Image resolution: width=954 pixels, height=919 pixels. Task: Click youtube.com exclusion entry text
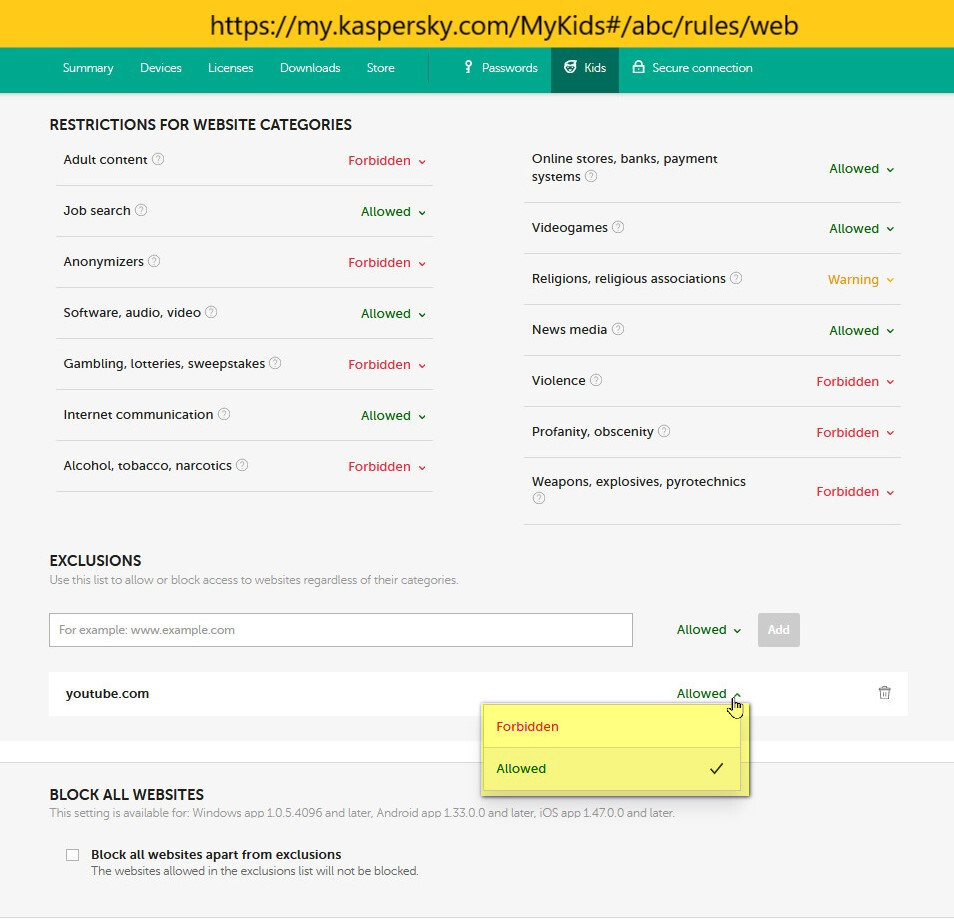click(107, 694)
